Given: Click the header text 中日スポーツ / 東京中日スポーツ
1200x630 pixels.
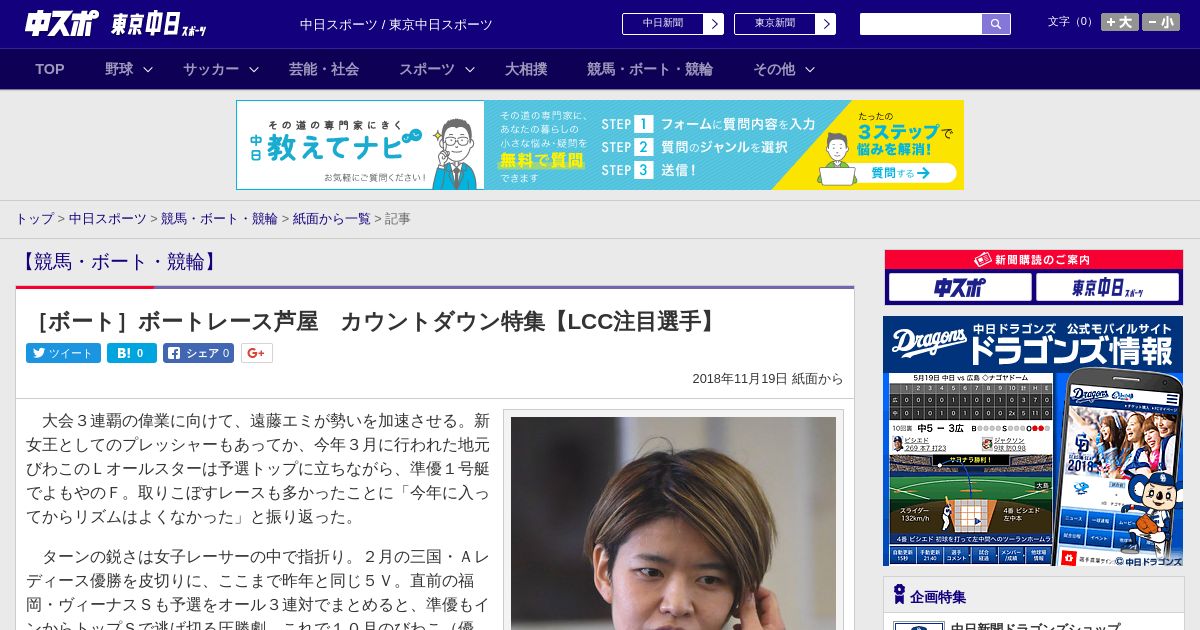Looking at the screenshot, I should (396, 24).
